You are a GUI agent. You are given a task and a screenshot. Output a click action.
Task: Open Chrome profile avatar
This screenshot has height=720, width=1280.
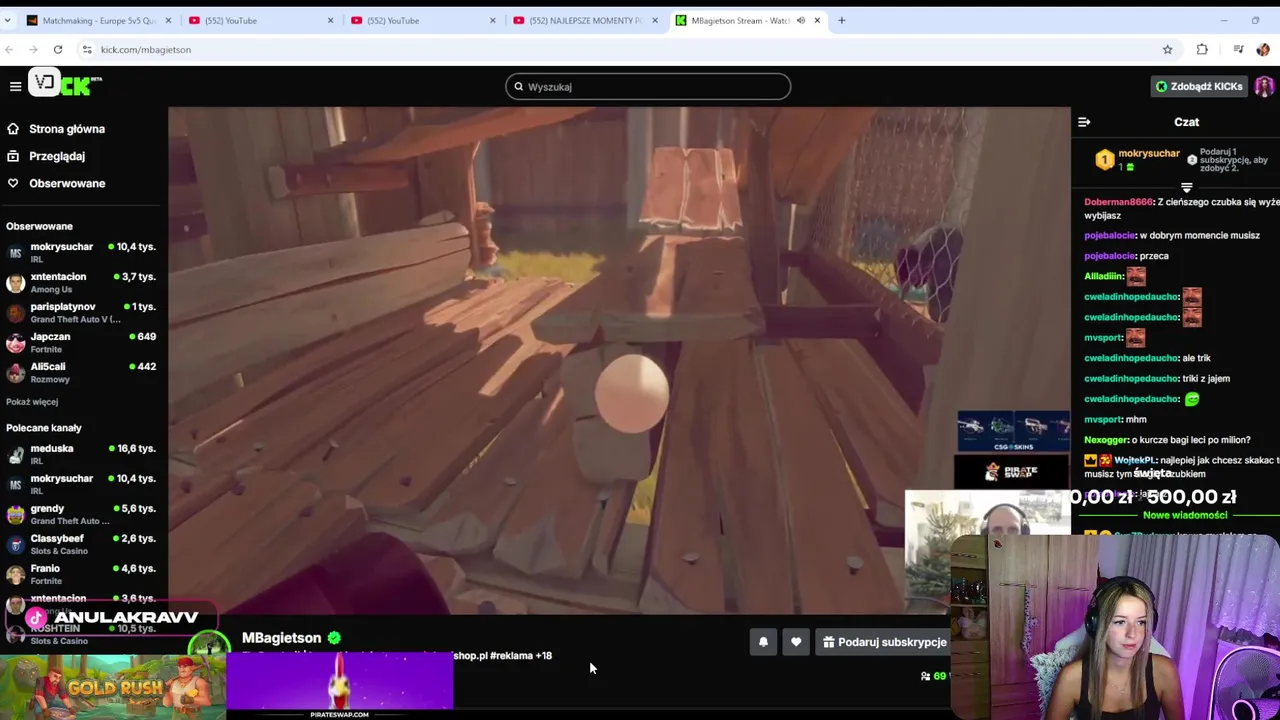(1263, 49)
